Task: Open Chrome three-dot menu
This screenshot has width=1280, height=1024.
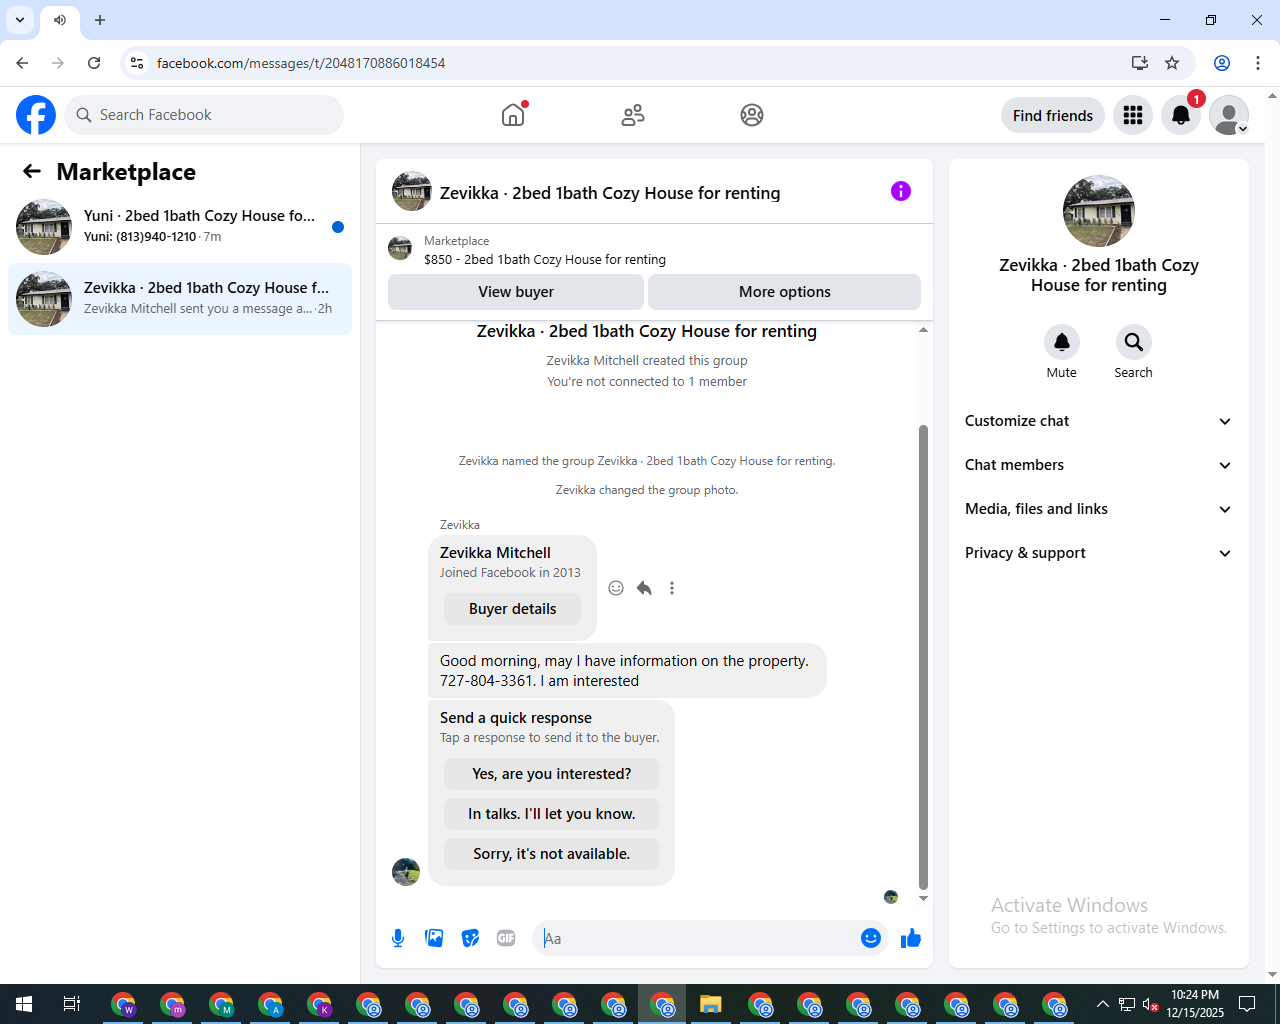Action: [x=1258, y=63]
